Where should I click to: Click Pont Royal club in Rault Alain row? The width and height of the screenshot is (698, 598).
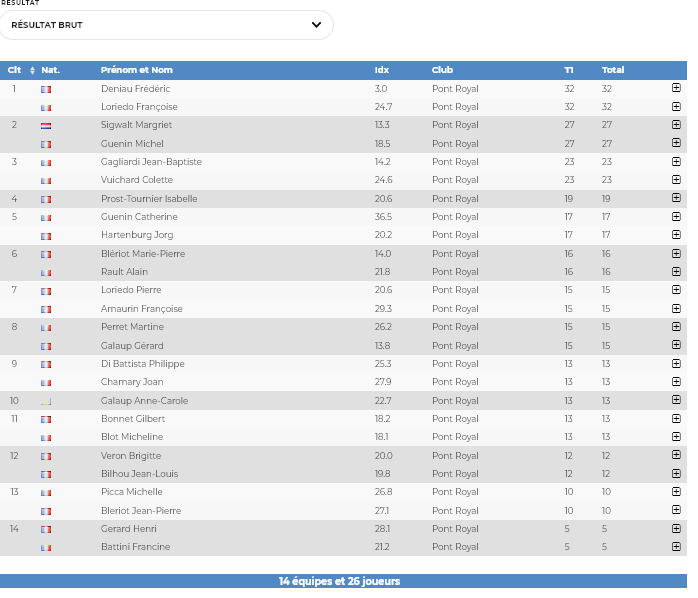point(455,272)
